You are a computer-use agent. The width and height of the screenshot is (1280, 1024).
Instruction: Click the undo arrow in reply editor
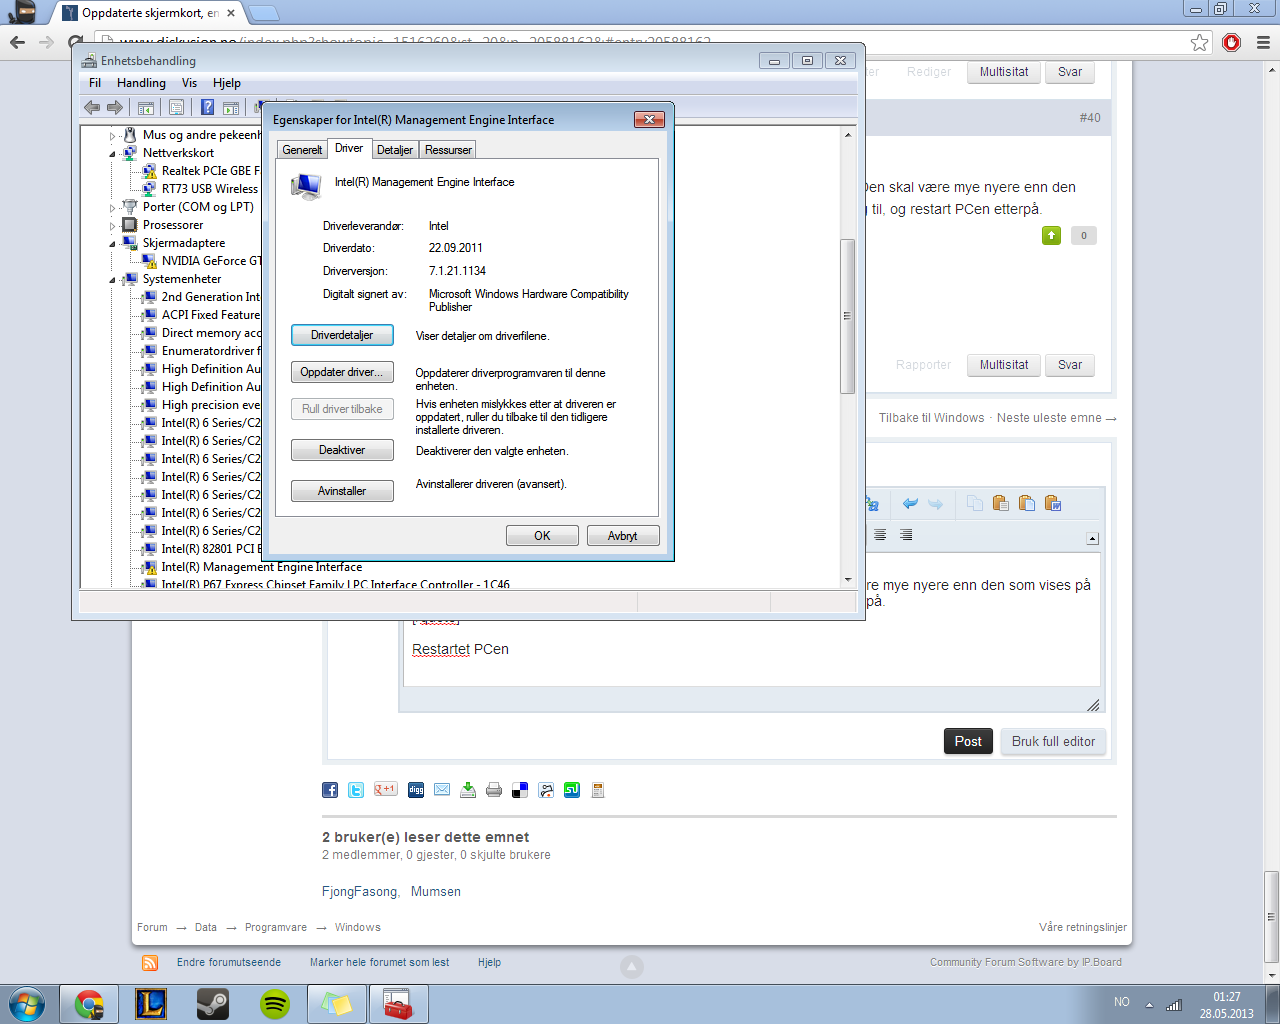pos(910,504)
